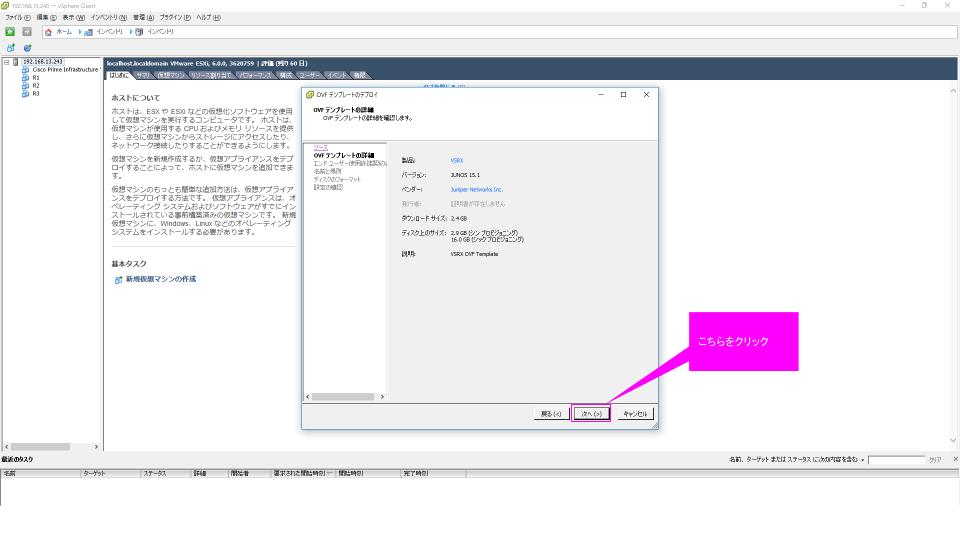Click second インベントリ breadcrumb icon
Screen dimensions: 960x540
tap(139, 32)
